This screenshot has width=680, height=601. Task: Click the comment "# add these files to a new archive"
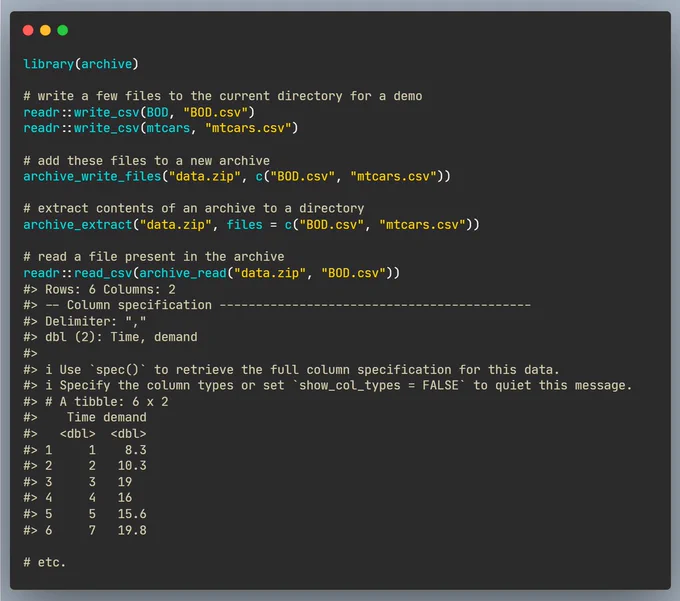point(147,161)
